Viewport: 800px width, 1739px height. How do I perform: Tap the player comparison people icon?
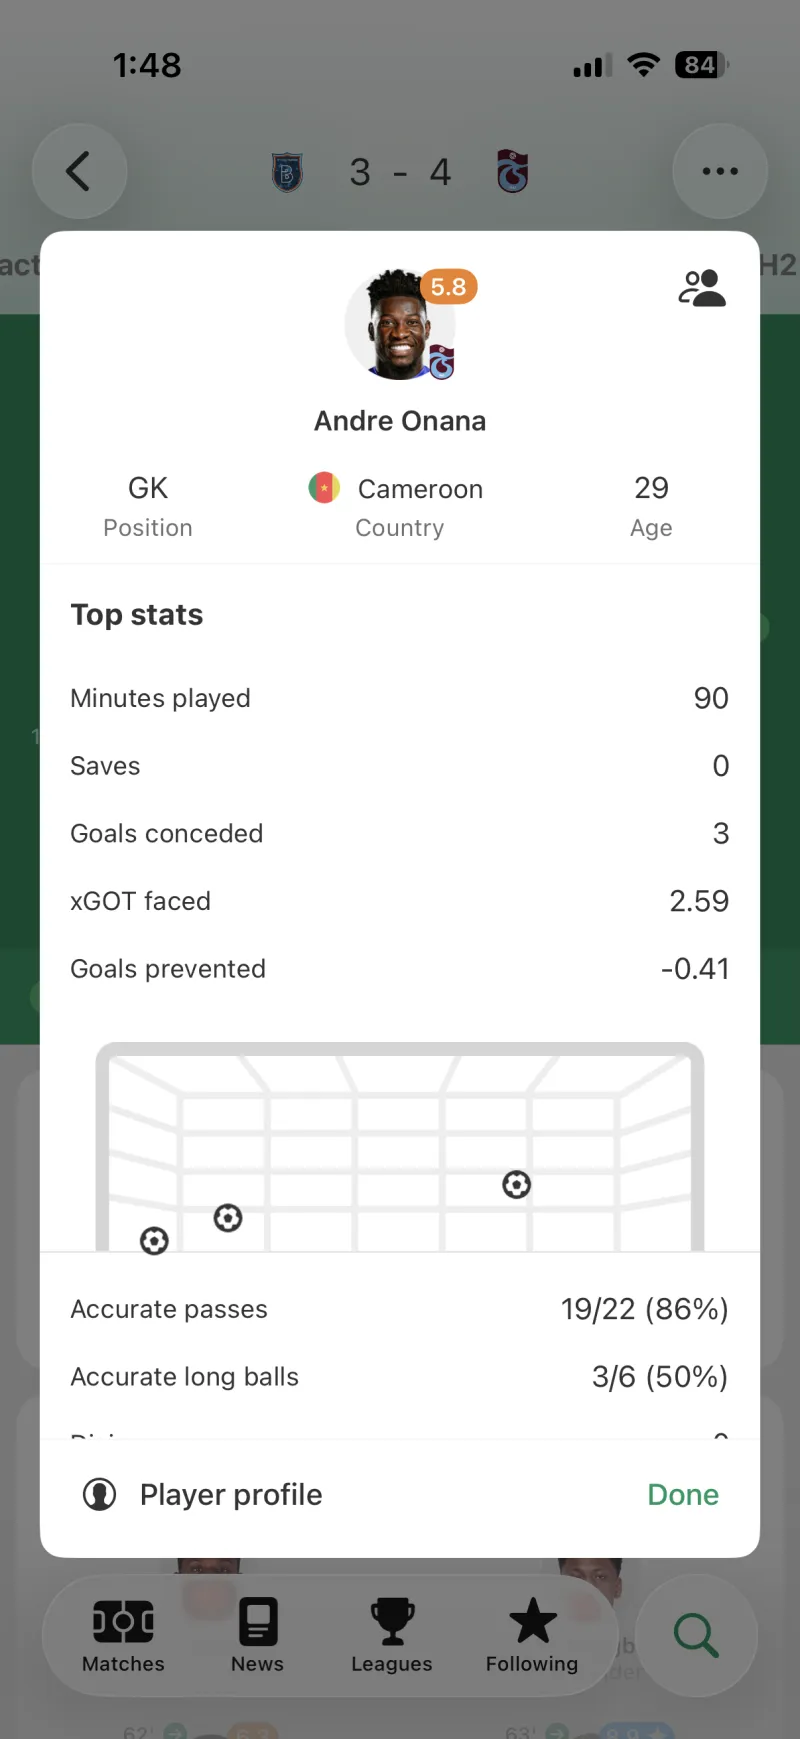702,288
